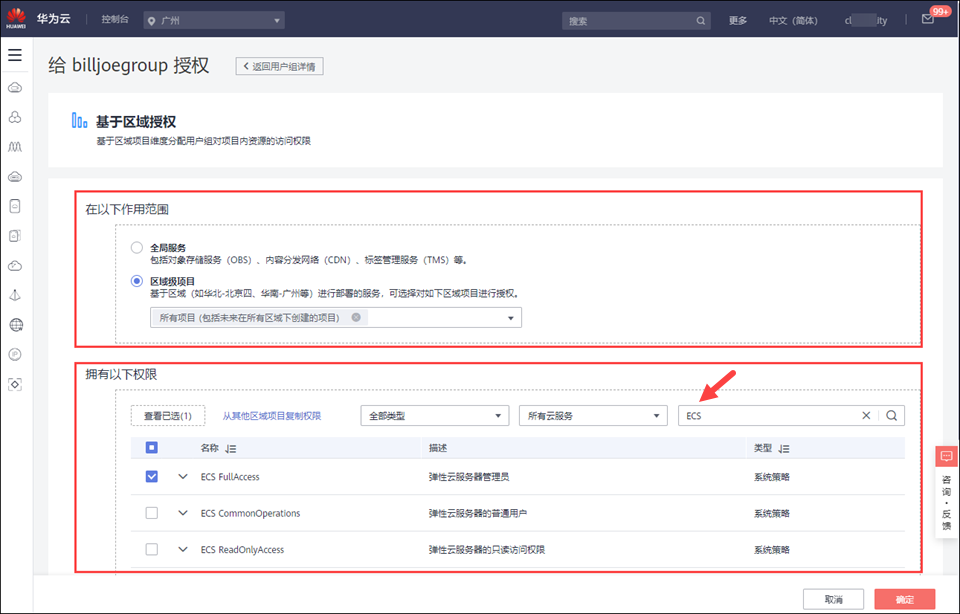This screenshot has height=614, width=960.
Task: Clear the ECS search text with the X icon
Action: tap(866, 416)
